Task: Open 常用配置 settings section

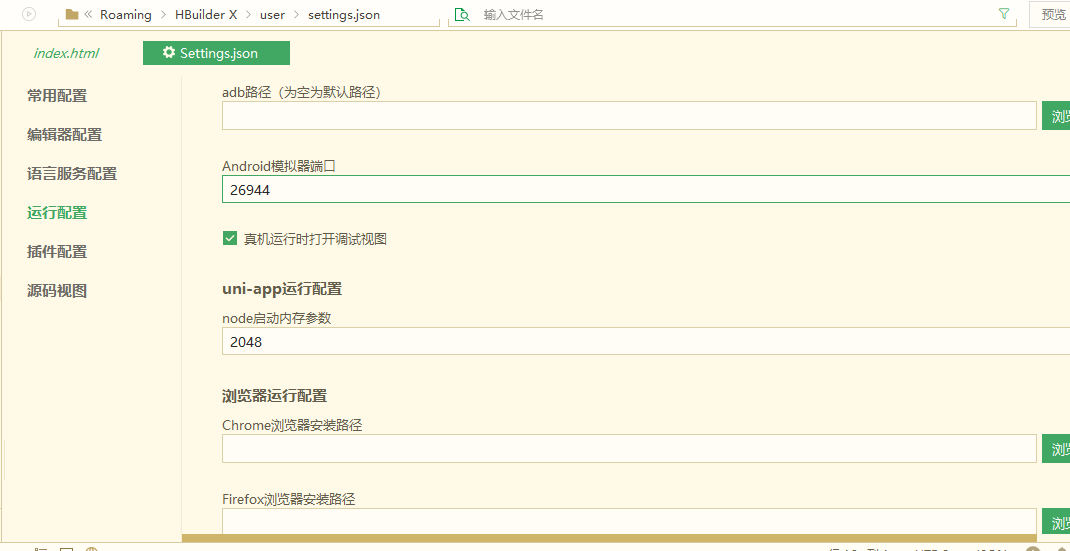Action: tap(57, 96)
